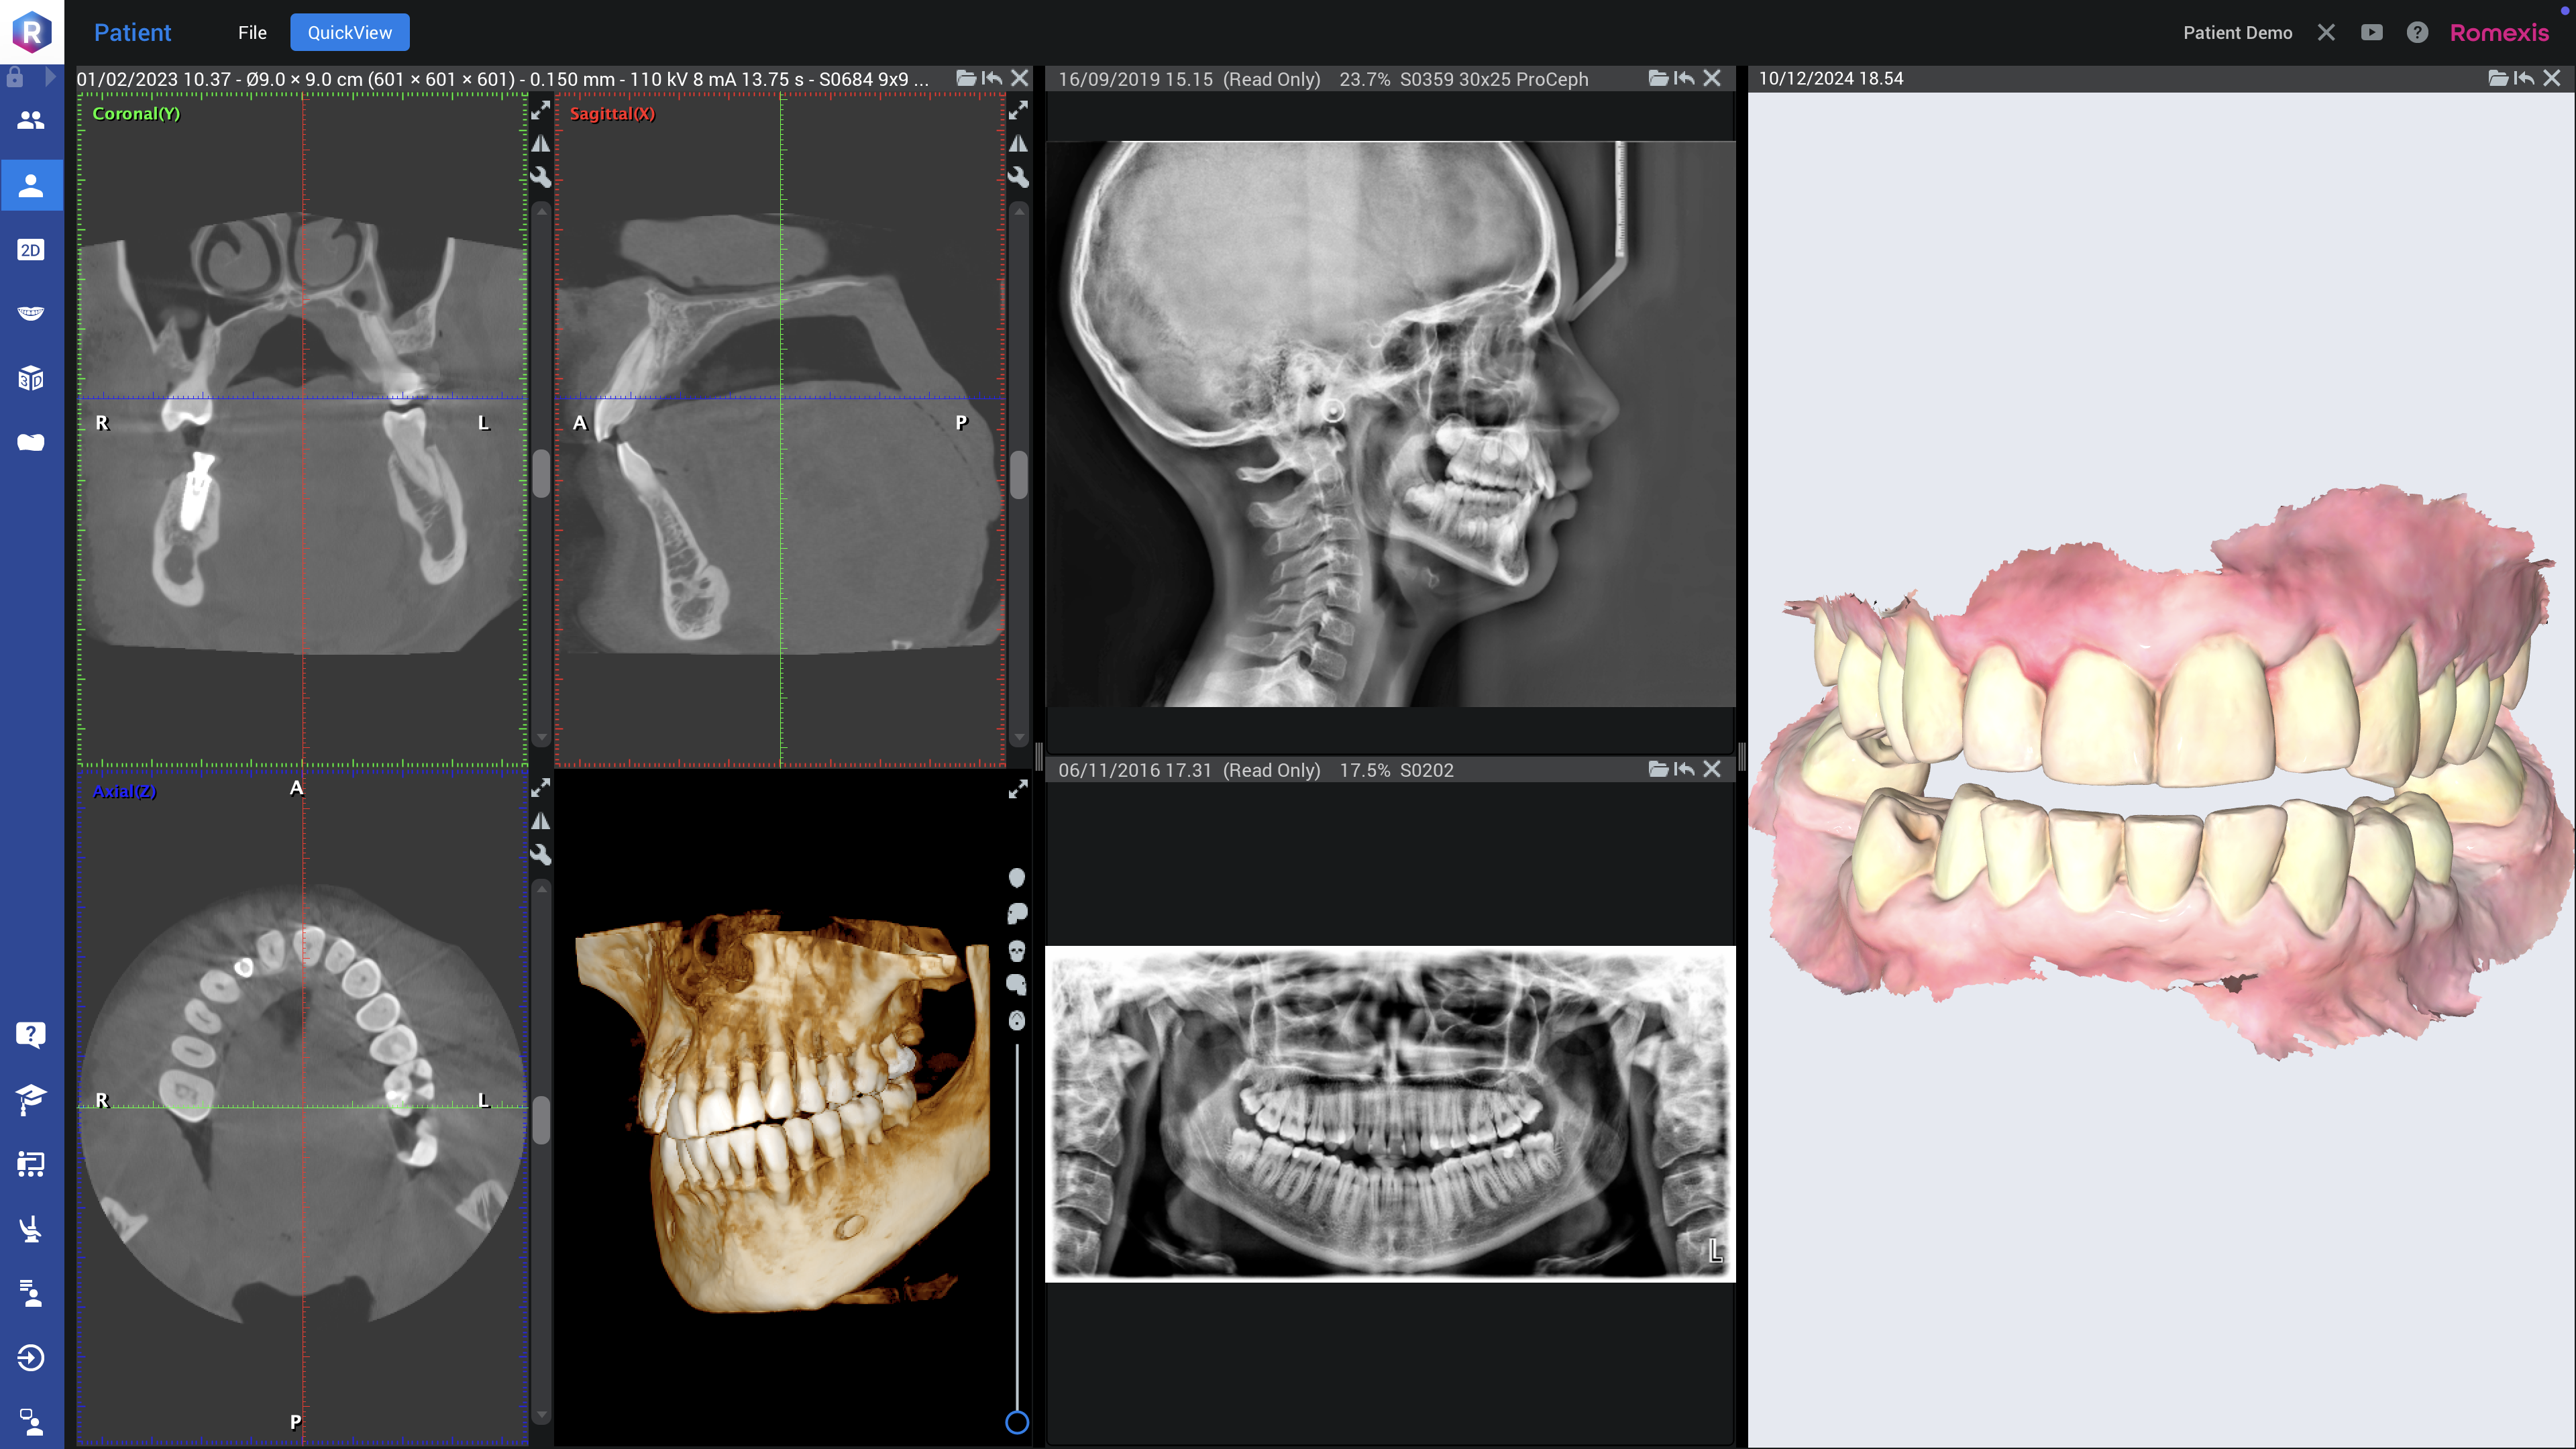The width and height of the screenshot is (2576, 1449).
Task: Click the Sagittal view scrollbar down arrow
Action: pyautogui.click(x=1019, y=738)
